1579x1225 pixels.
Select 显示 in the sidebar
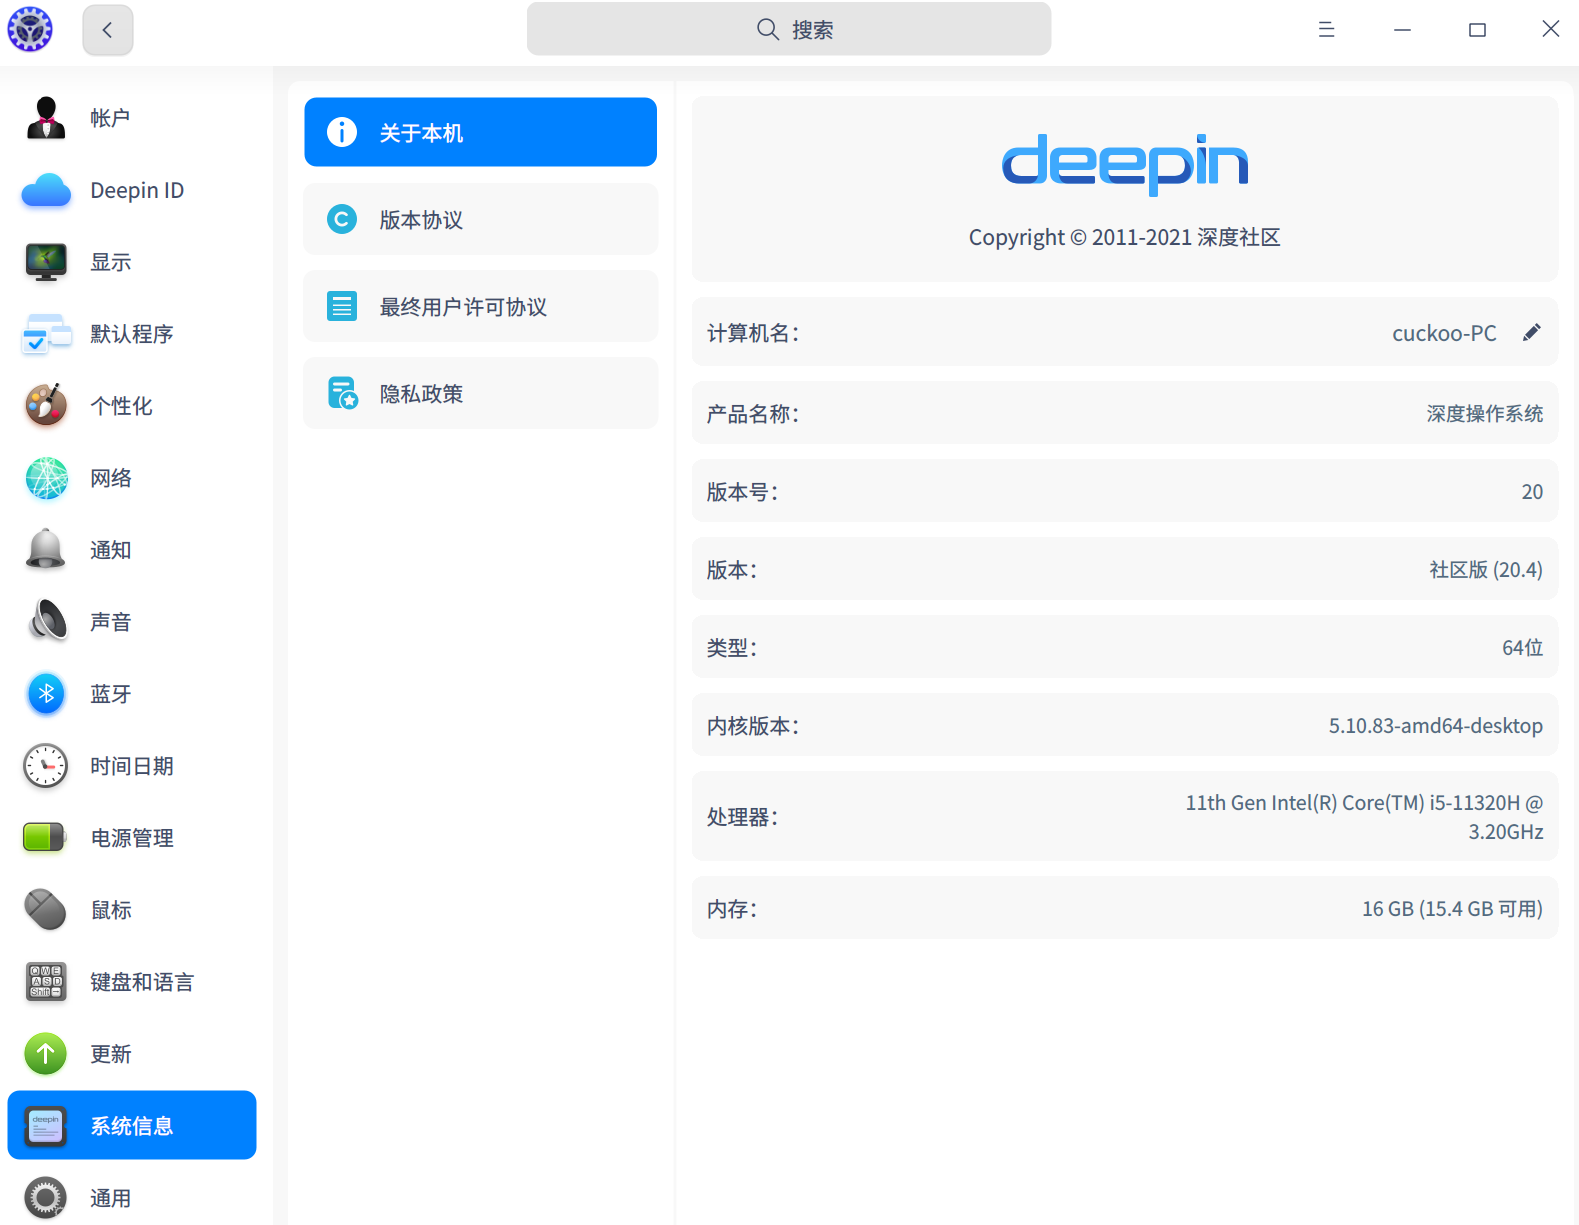point(132,262)
